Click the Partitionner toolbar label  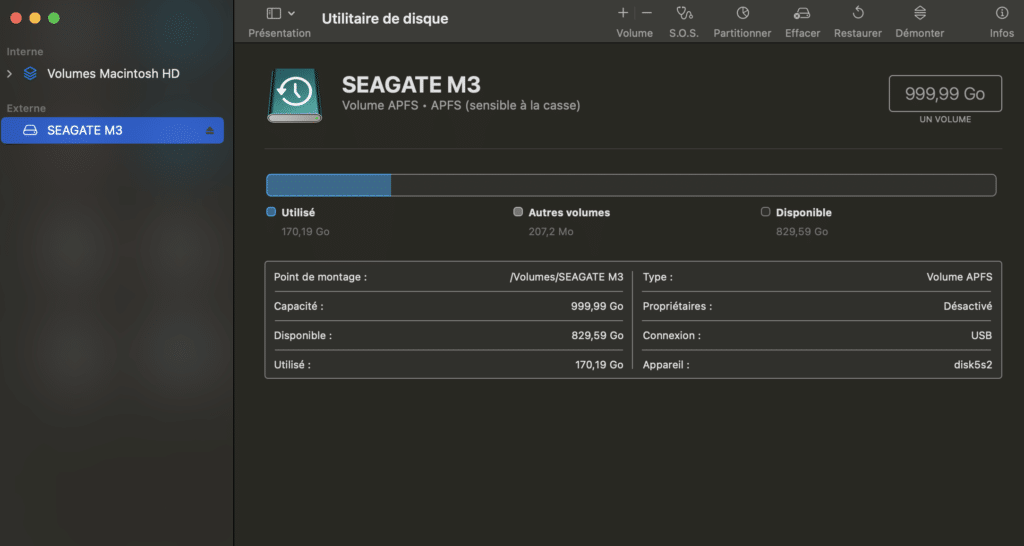tap(742, 33)
